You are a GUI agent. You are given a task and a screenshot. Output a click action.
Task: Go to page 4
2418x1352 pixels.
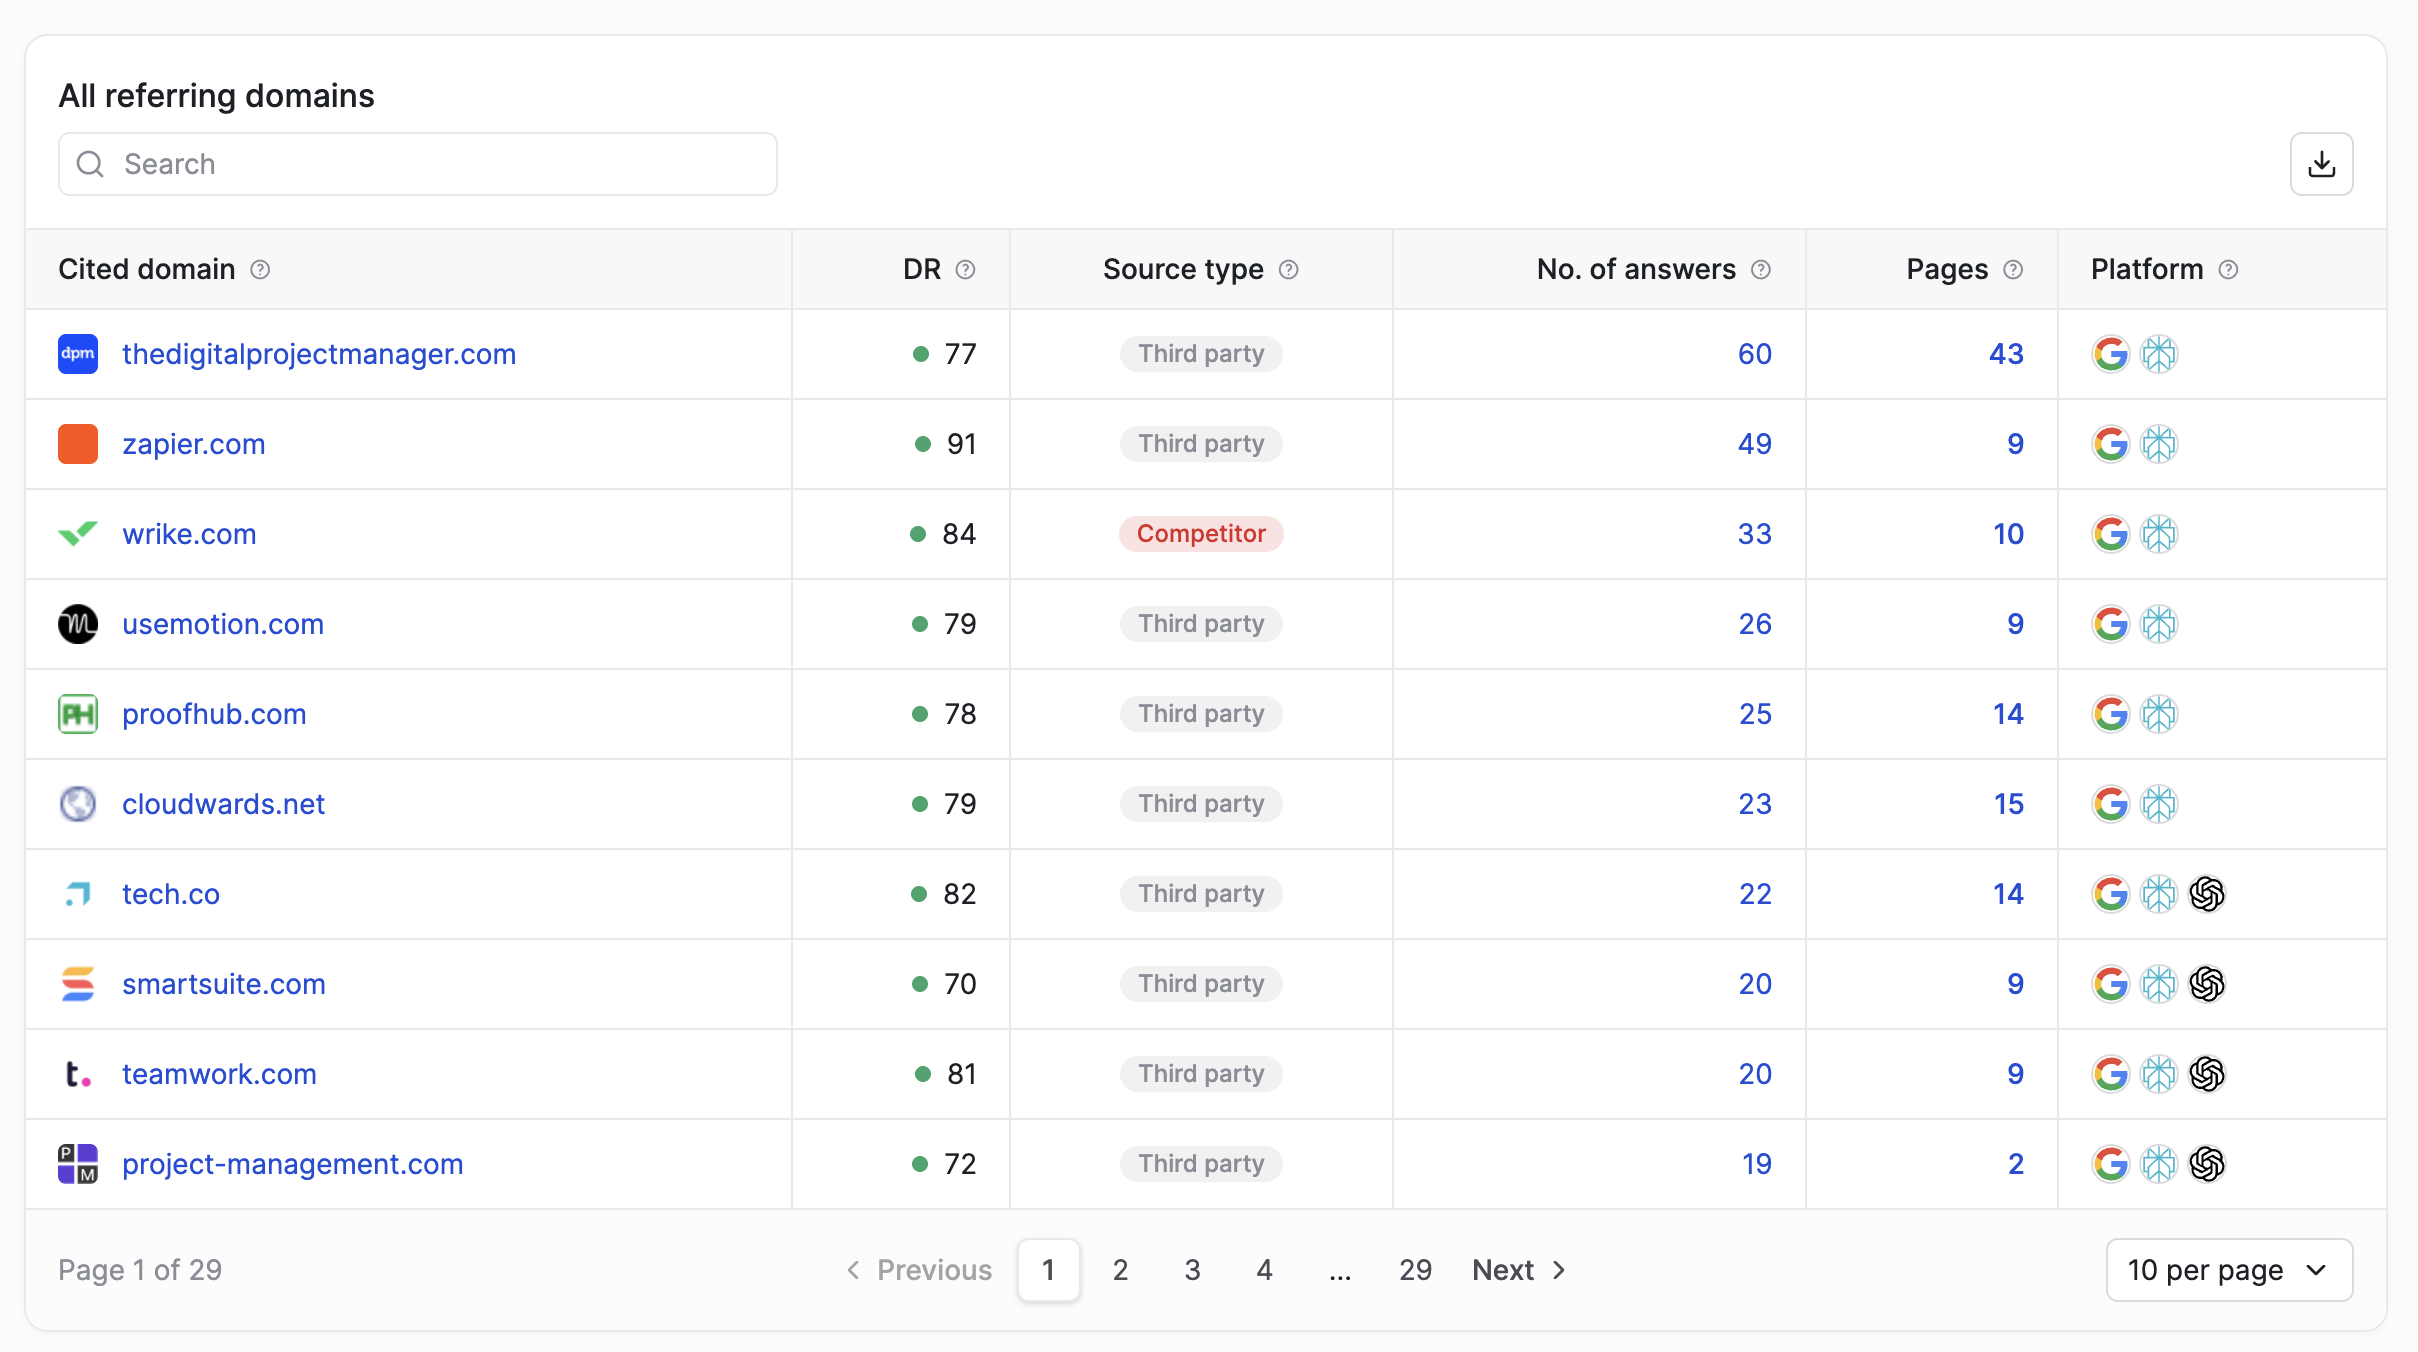pyautogui.click(x=1264, y=1270)
